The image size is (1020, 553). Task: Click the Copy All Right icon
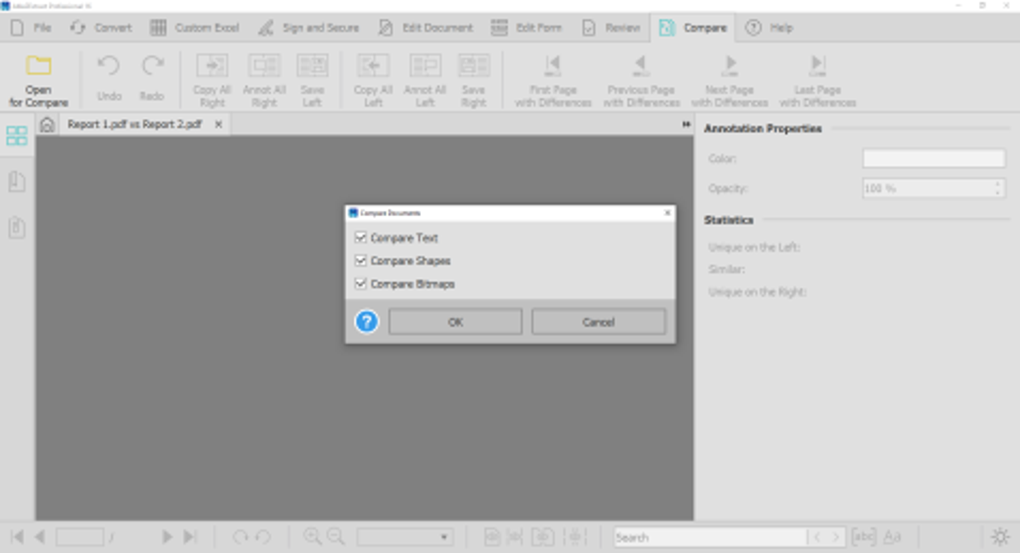click(x=212, y=67)
